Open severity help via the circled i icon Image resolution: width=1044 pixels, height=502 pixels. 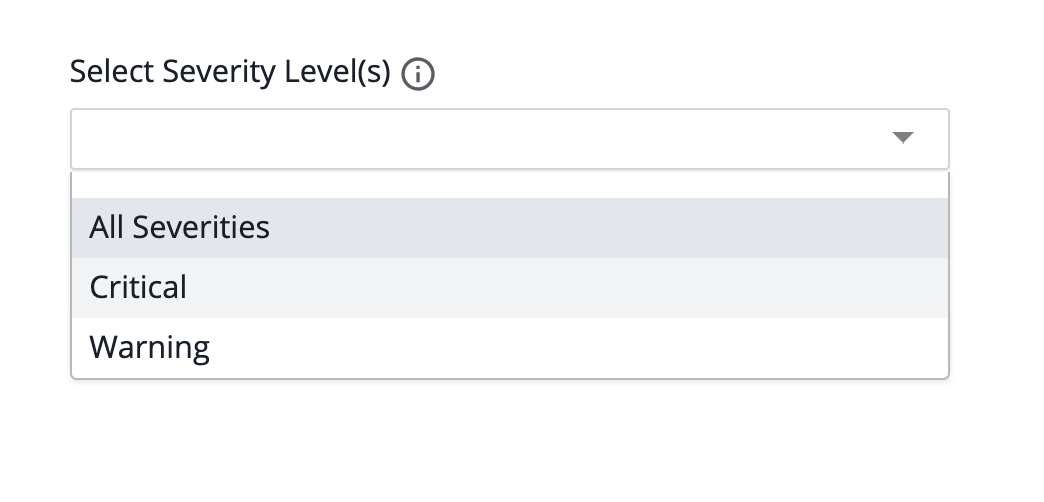click(x=418, y=74)
